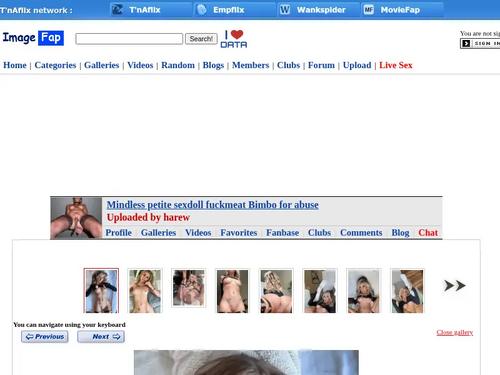Click the I love DATA logo

point(234,39)
